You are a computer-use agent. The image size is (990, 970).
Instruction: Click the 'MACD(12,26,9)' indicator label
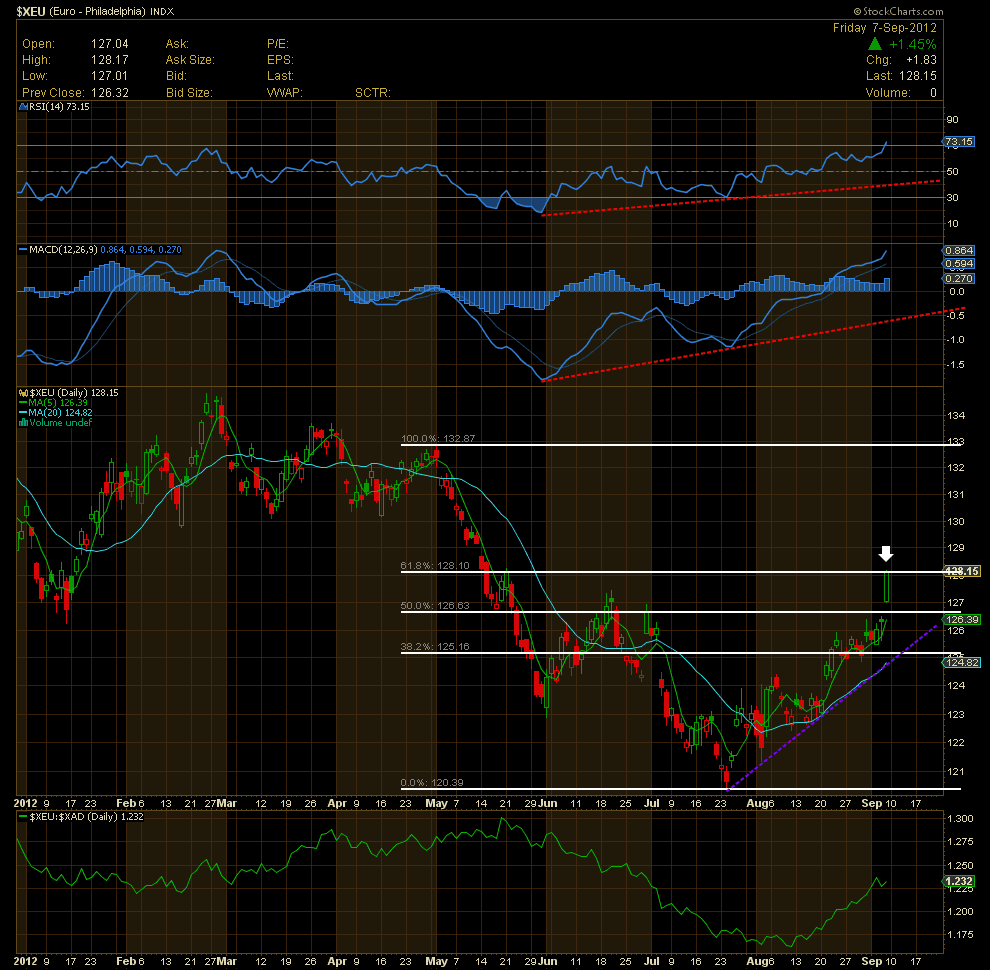[x=63, y=249]
